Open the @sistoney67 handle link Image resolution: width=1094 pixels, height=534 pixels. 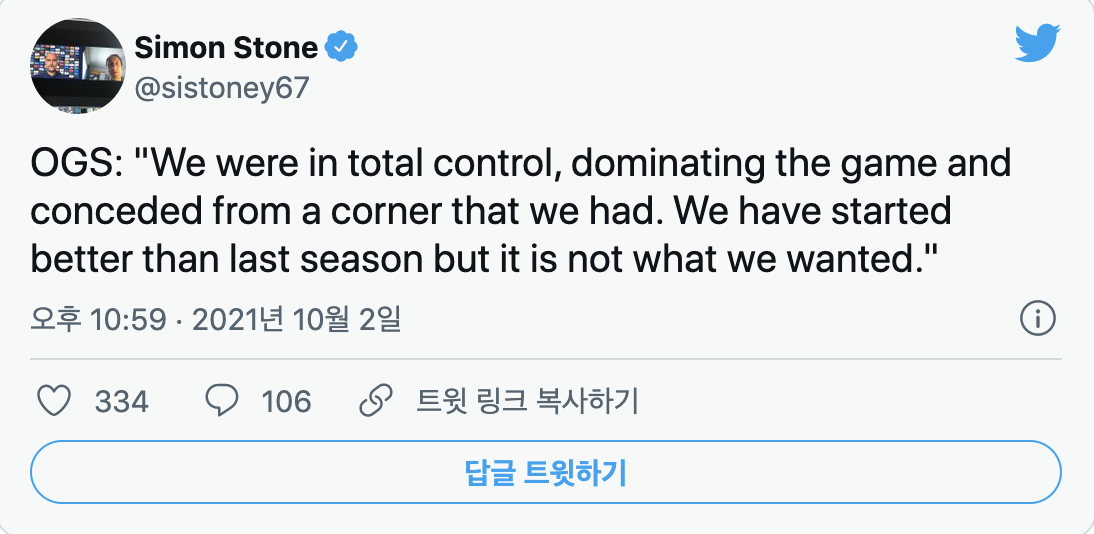coord(222,88)
